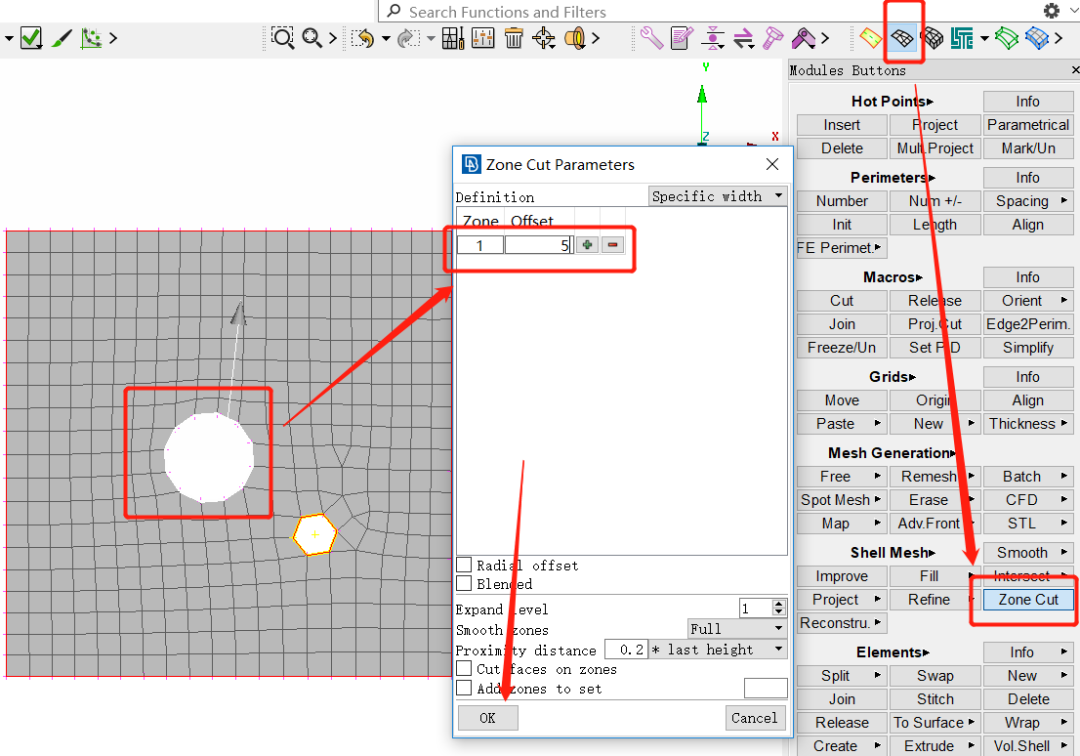The height and width of the screenshot is (756, 1080).
Task: Click the orange cylinder icon
Action: pos(574,38)
